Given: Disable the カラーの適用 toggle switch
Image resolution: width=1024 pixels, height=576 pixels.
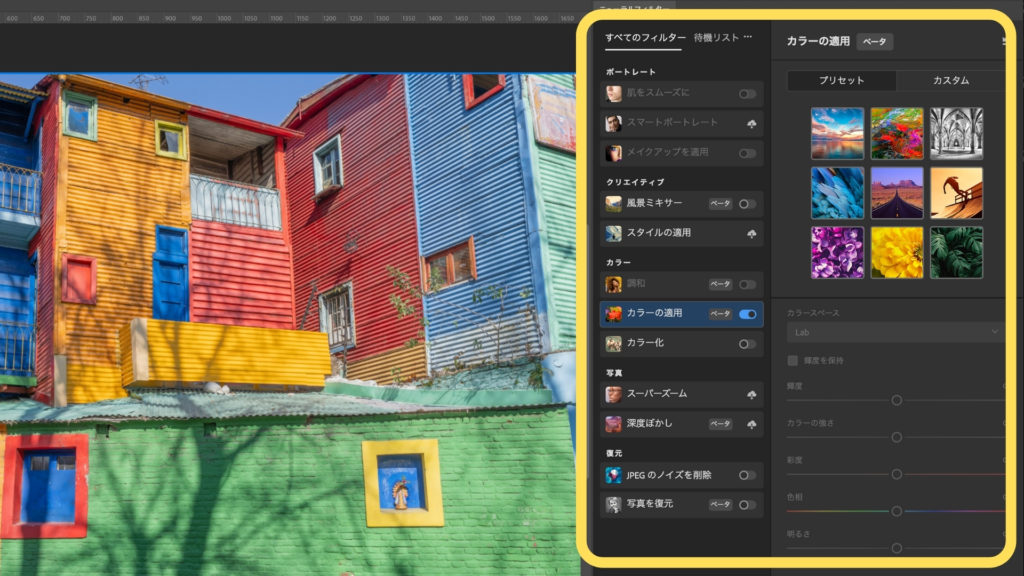Looking at the screenshot, I should click(x=747, y=314).
